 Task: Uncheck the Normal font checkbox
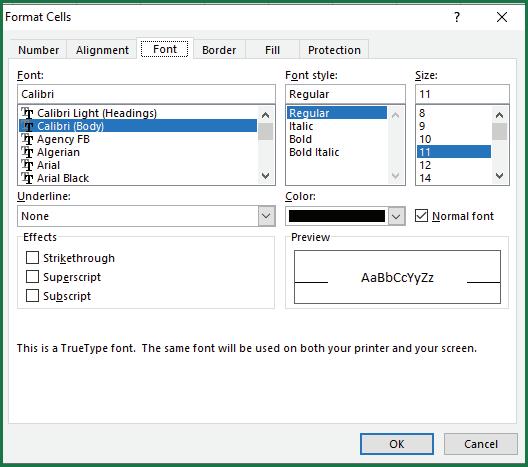point(421,215)
